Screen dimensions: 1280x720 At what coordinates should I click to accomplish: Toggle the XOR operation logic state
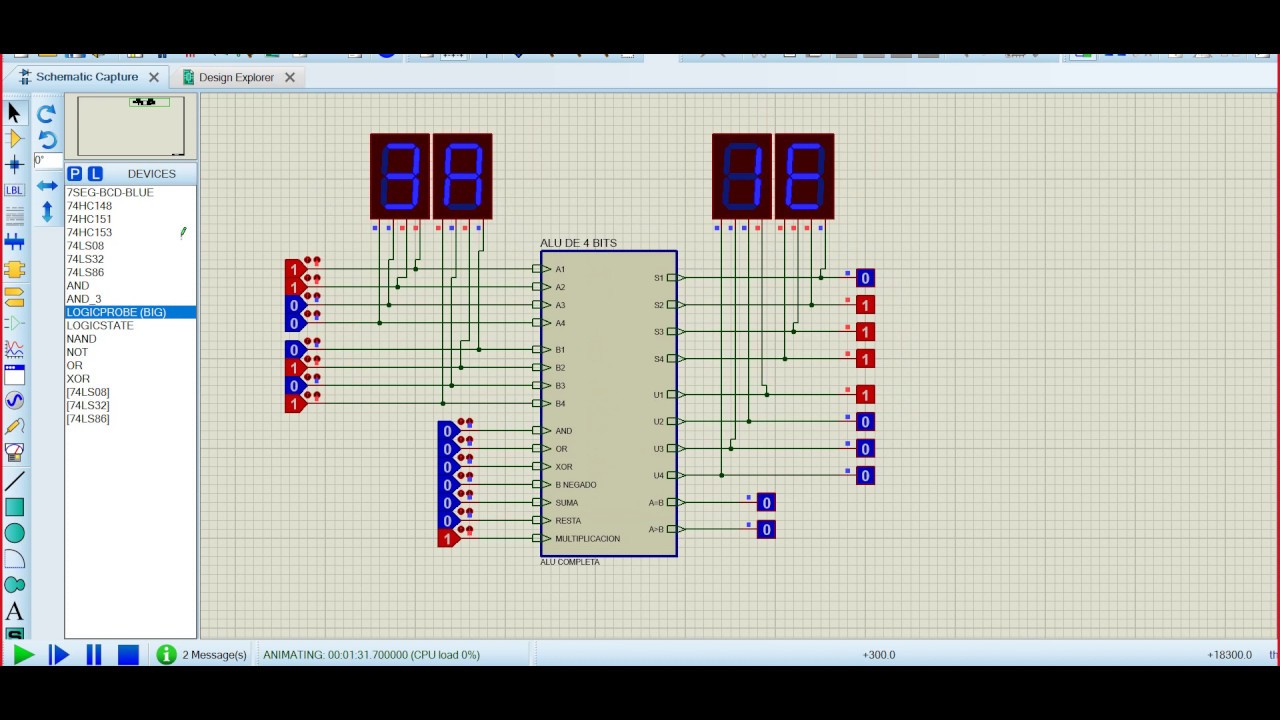pyautogui.click(x=447, y=467)
